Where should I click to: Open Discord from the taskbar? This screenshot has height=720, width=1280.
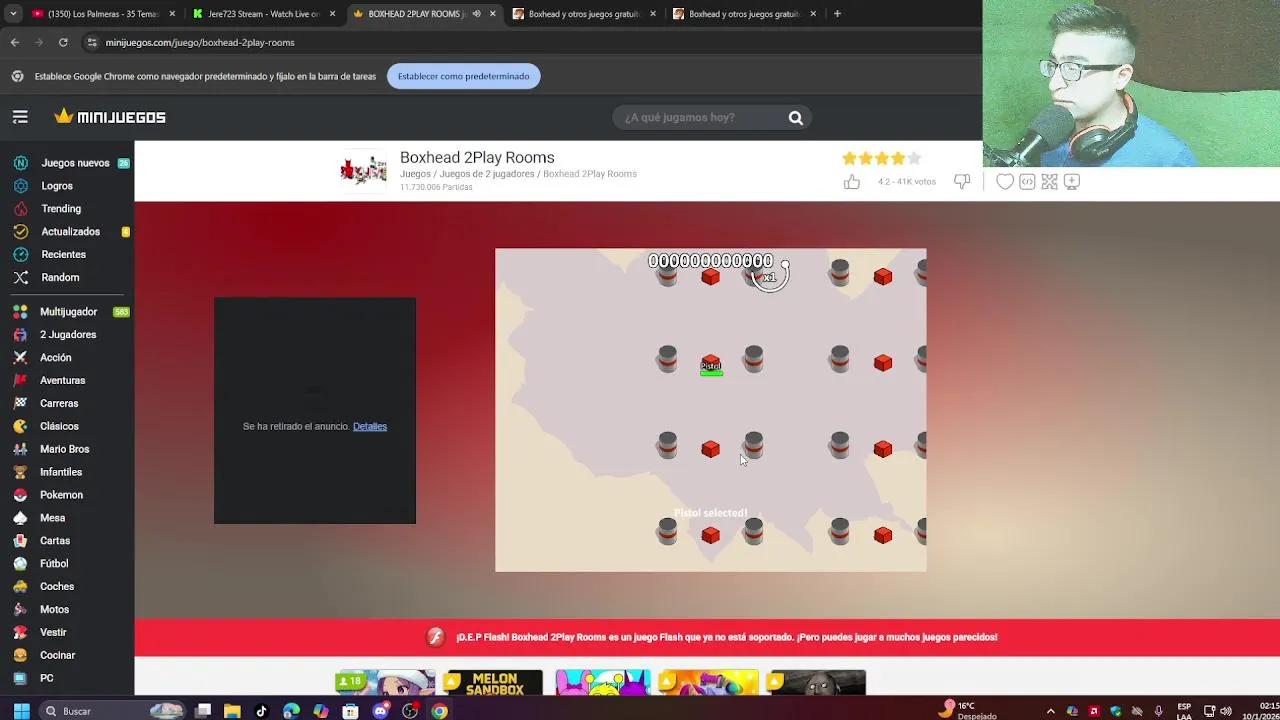click(380, 711)
